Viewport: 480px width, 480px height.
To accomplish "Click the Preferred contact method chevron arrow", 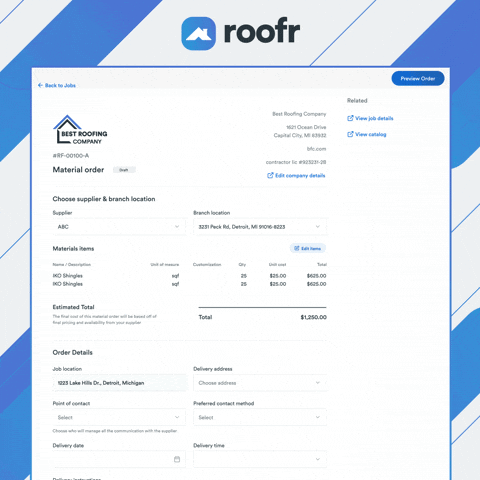I will tap(318, 417).
